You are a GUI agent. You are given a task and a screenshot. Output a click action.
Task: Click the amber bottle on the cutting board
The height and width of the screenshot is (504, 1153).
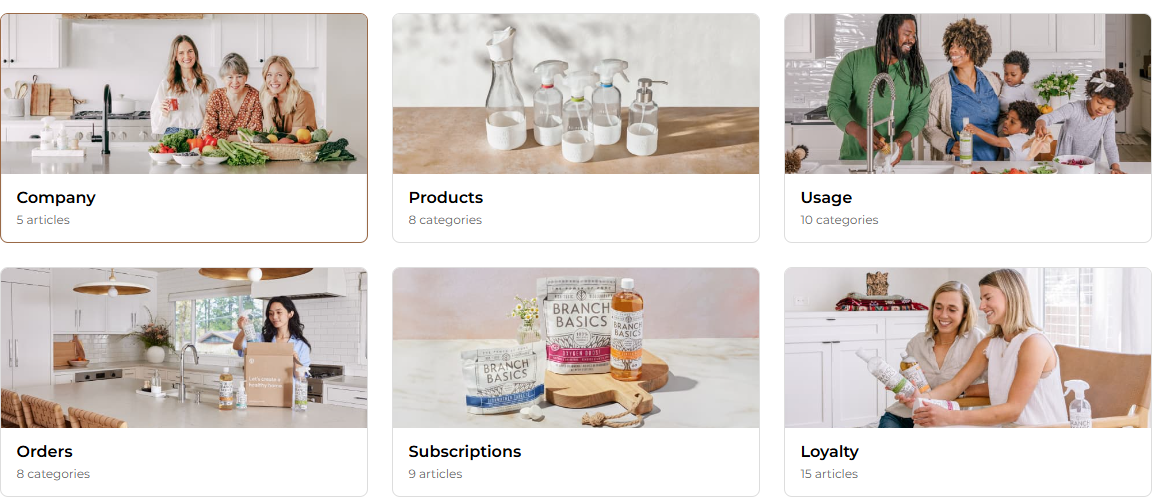tap(627, 329)
